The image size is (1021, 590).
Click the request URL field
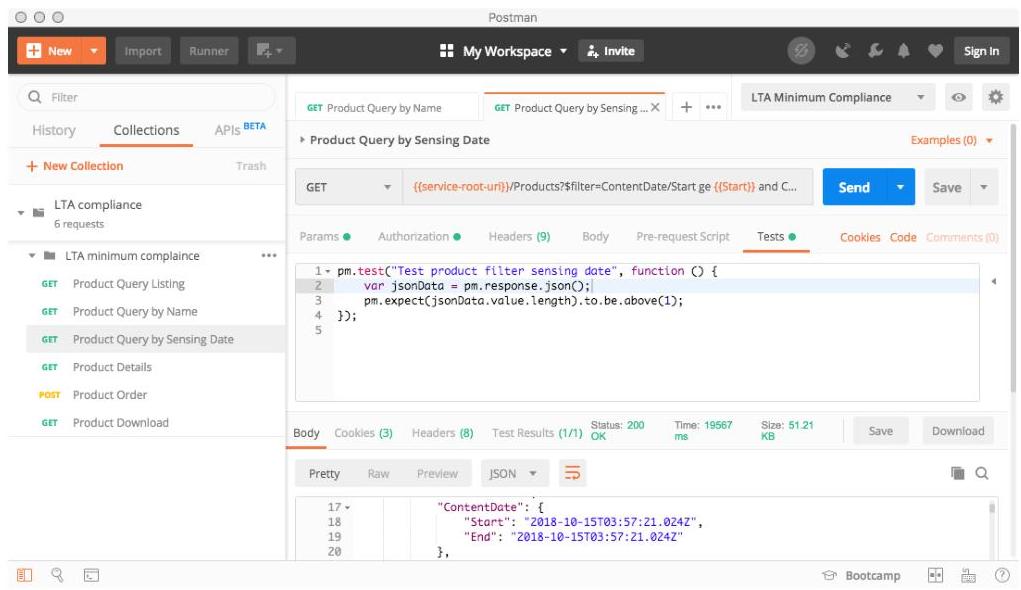click(x=608, y=187)
